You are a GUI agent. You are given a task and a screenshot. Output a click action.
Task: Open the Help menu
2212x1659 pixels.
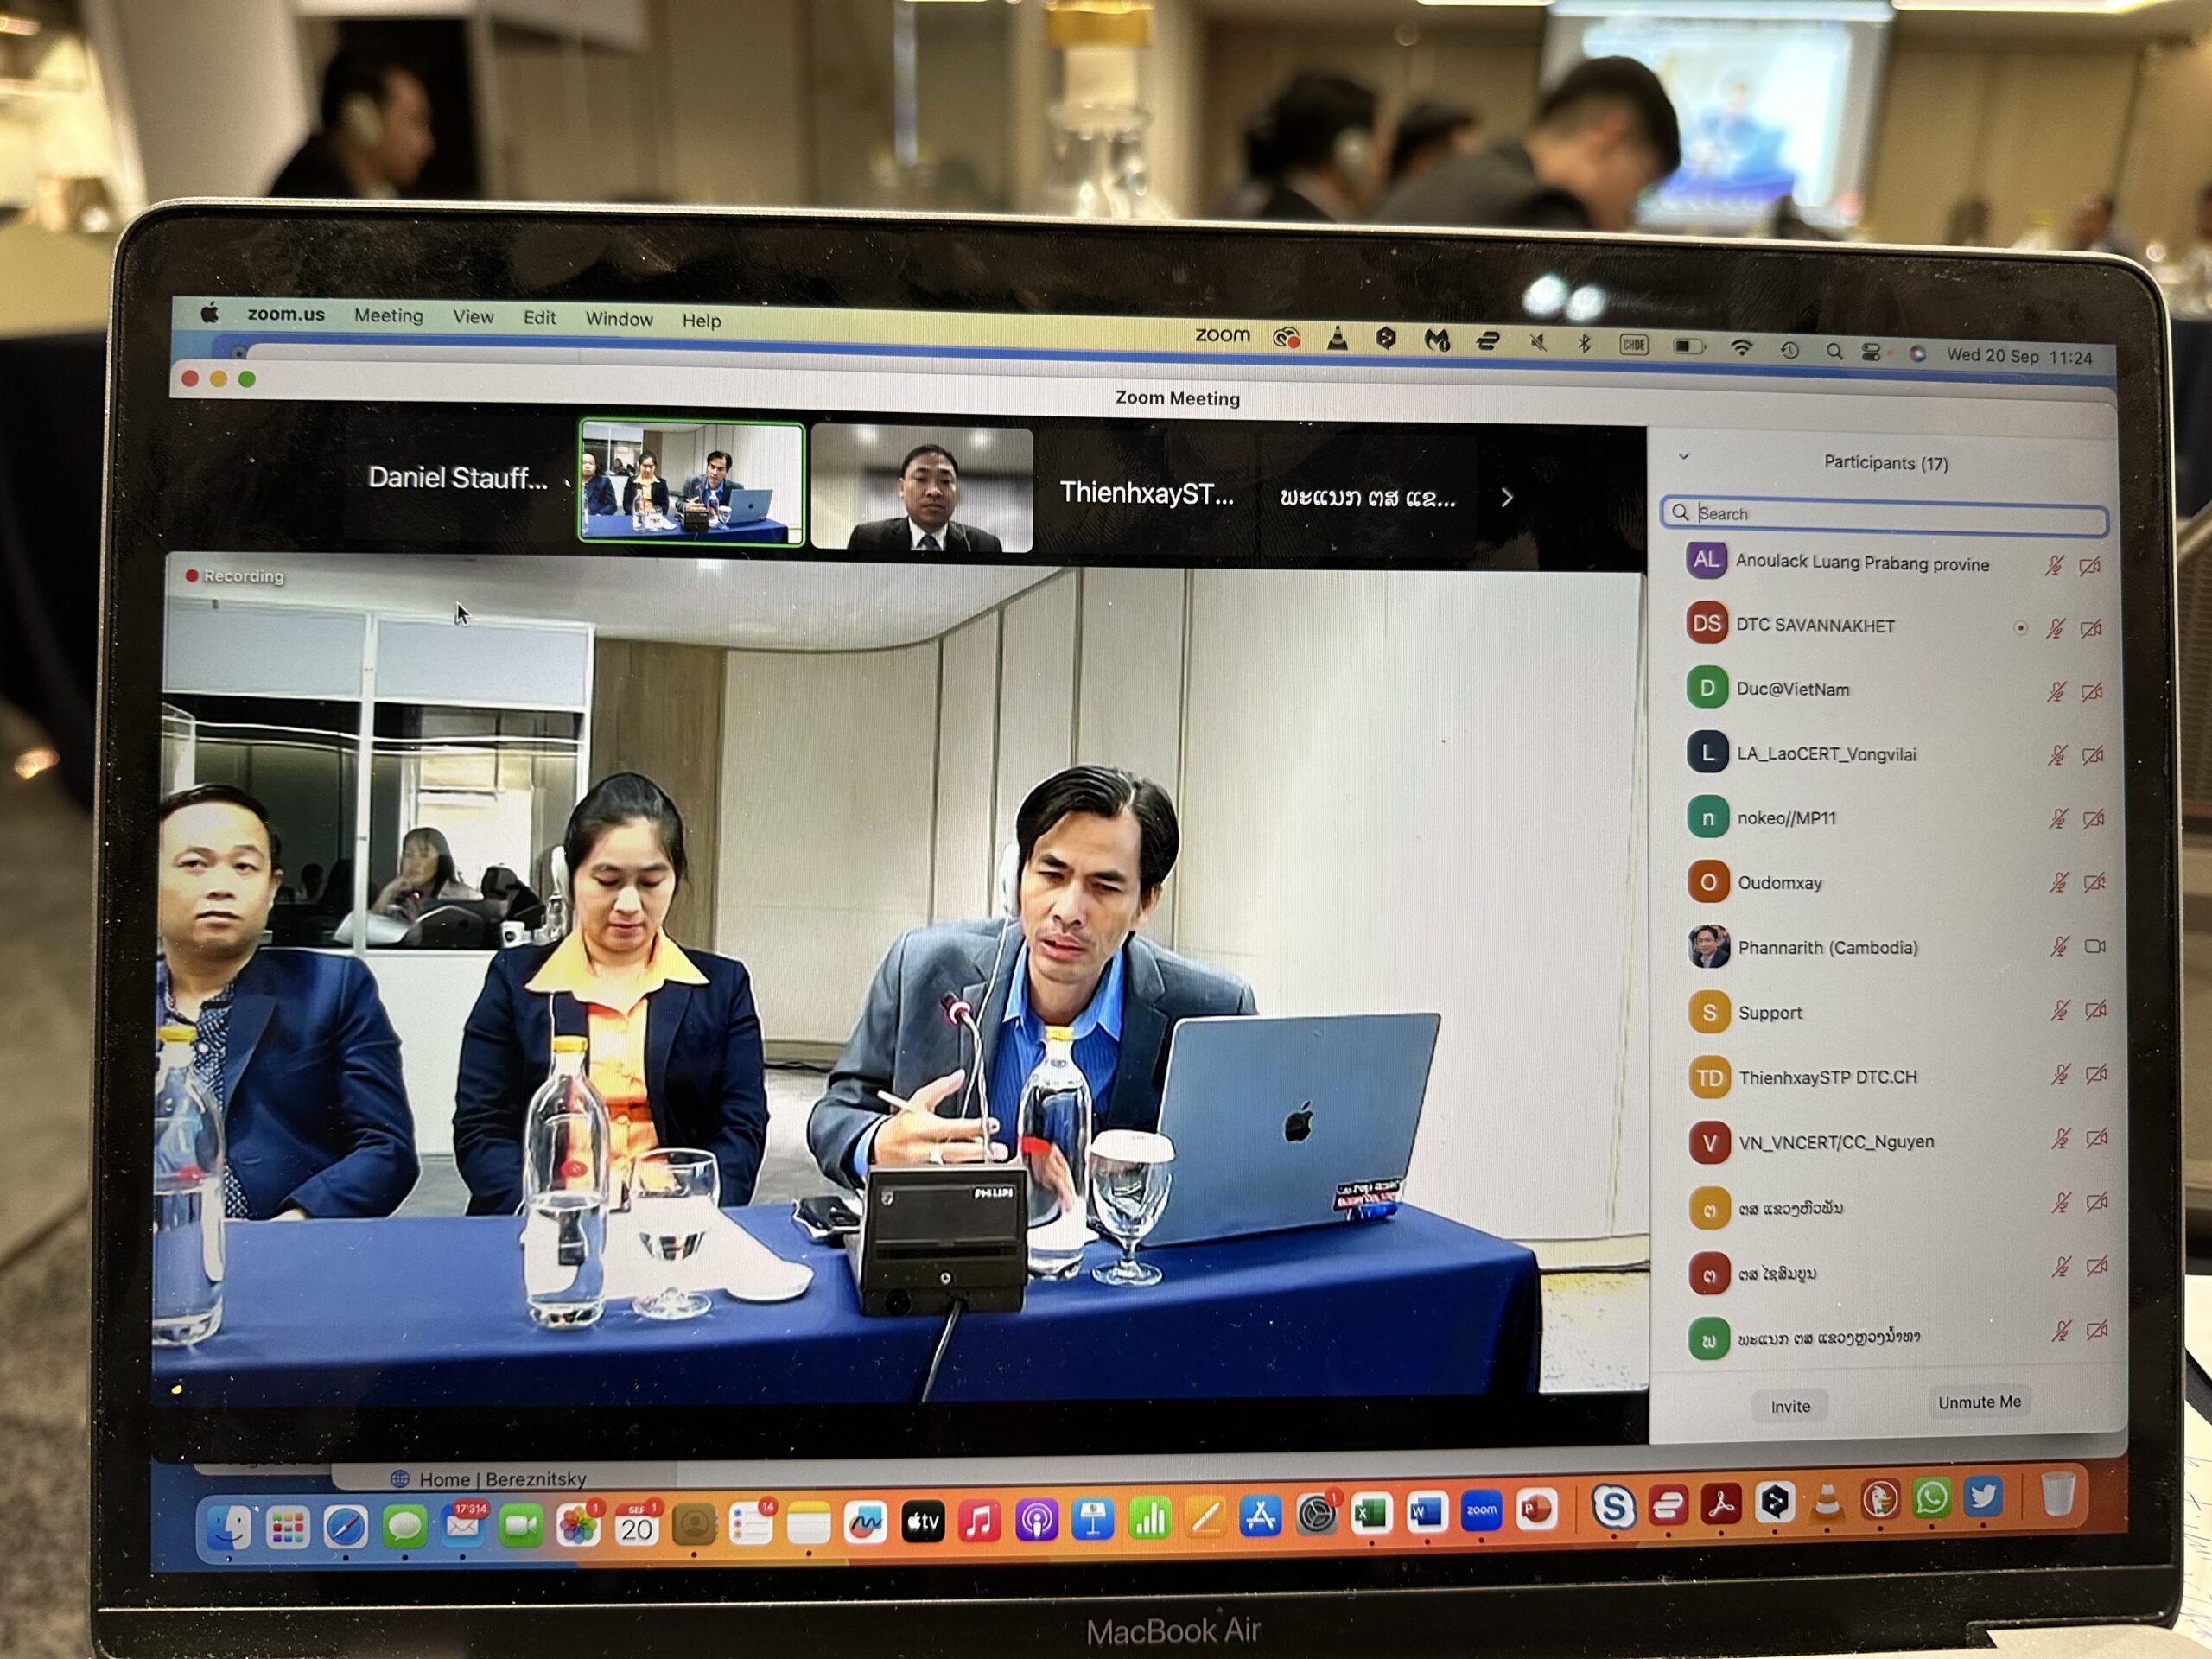pos(702,320)
